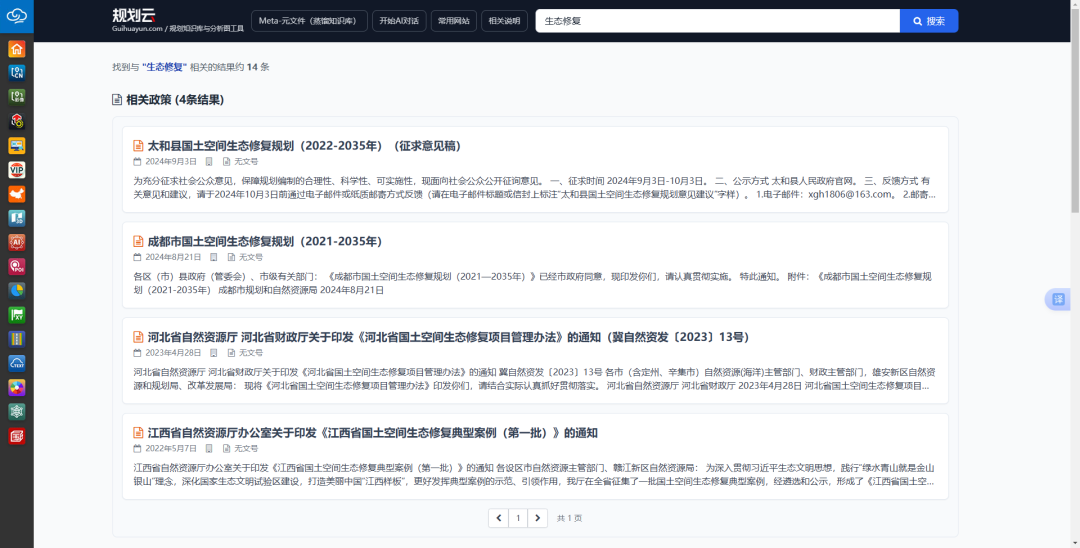Go to next page with right chevron

[x=538, y=518]
